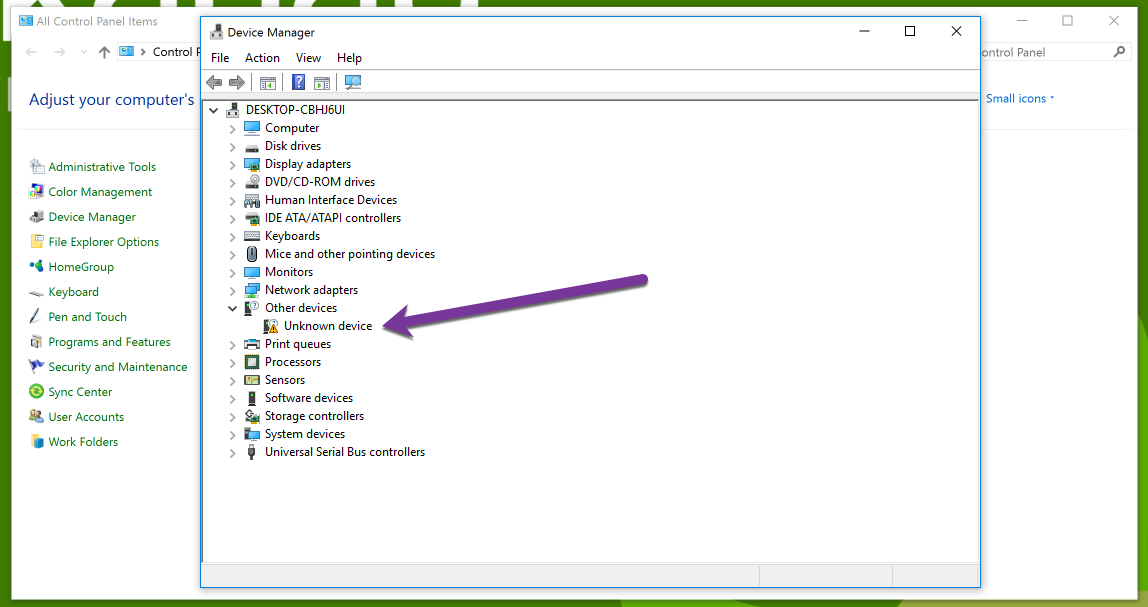Click the Back arrow in Device Manager toolbar

[214, 83]
